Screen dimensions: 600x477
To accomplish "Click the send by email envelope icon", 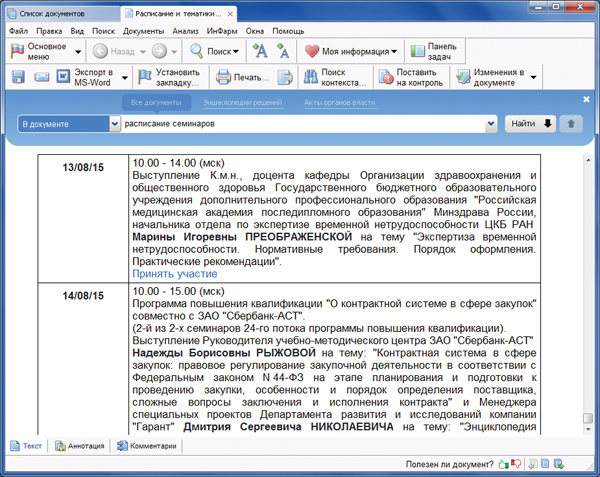I will [40, 78].
